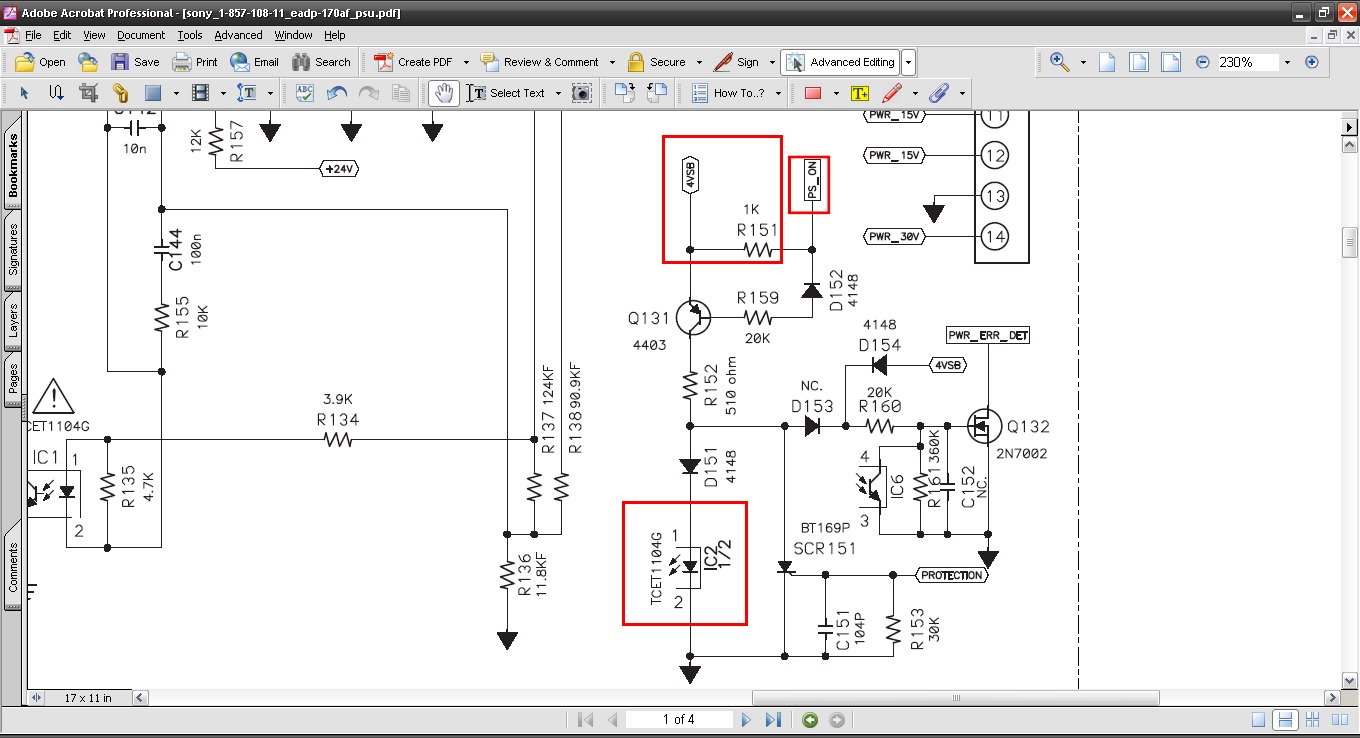Switch to Continuous page layout
This screenshot has width=1360, height=738.
point(1285,720)
